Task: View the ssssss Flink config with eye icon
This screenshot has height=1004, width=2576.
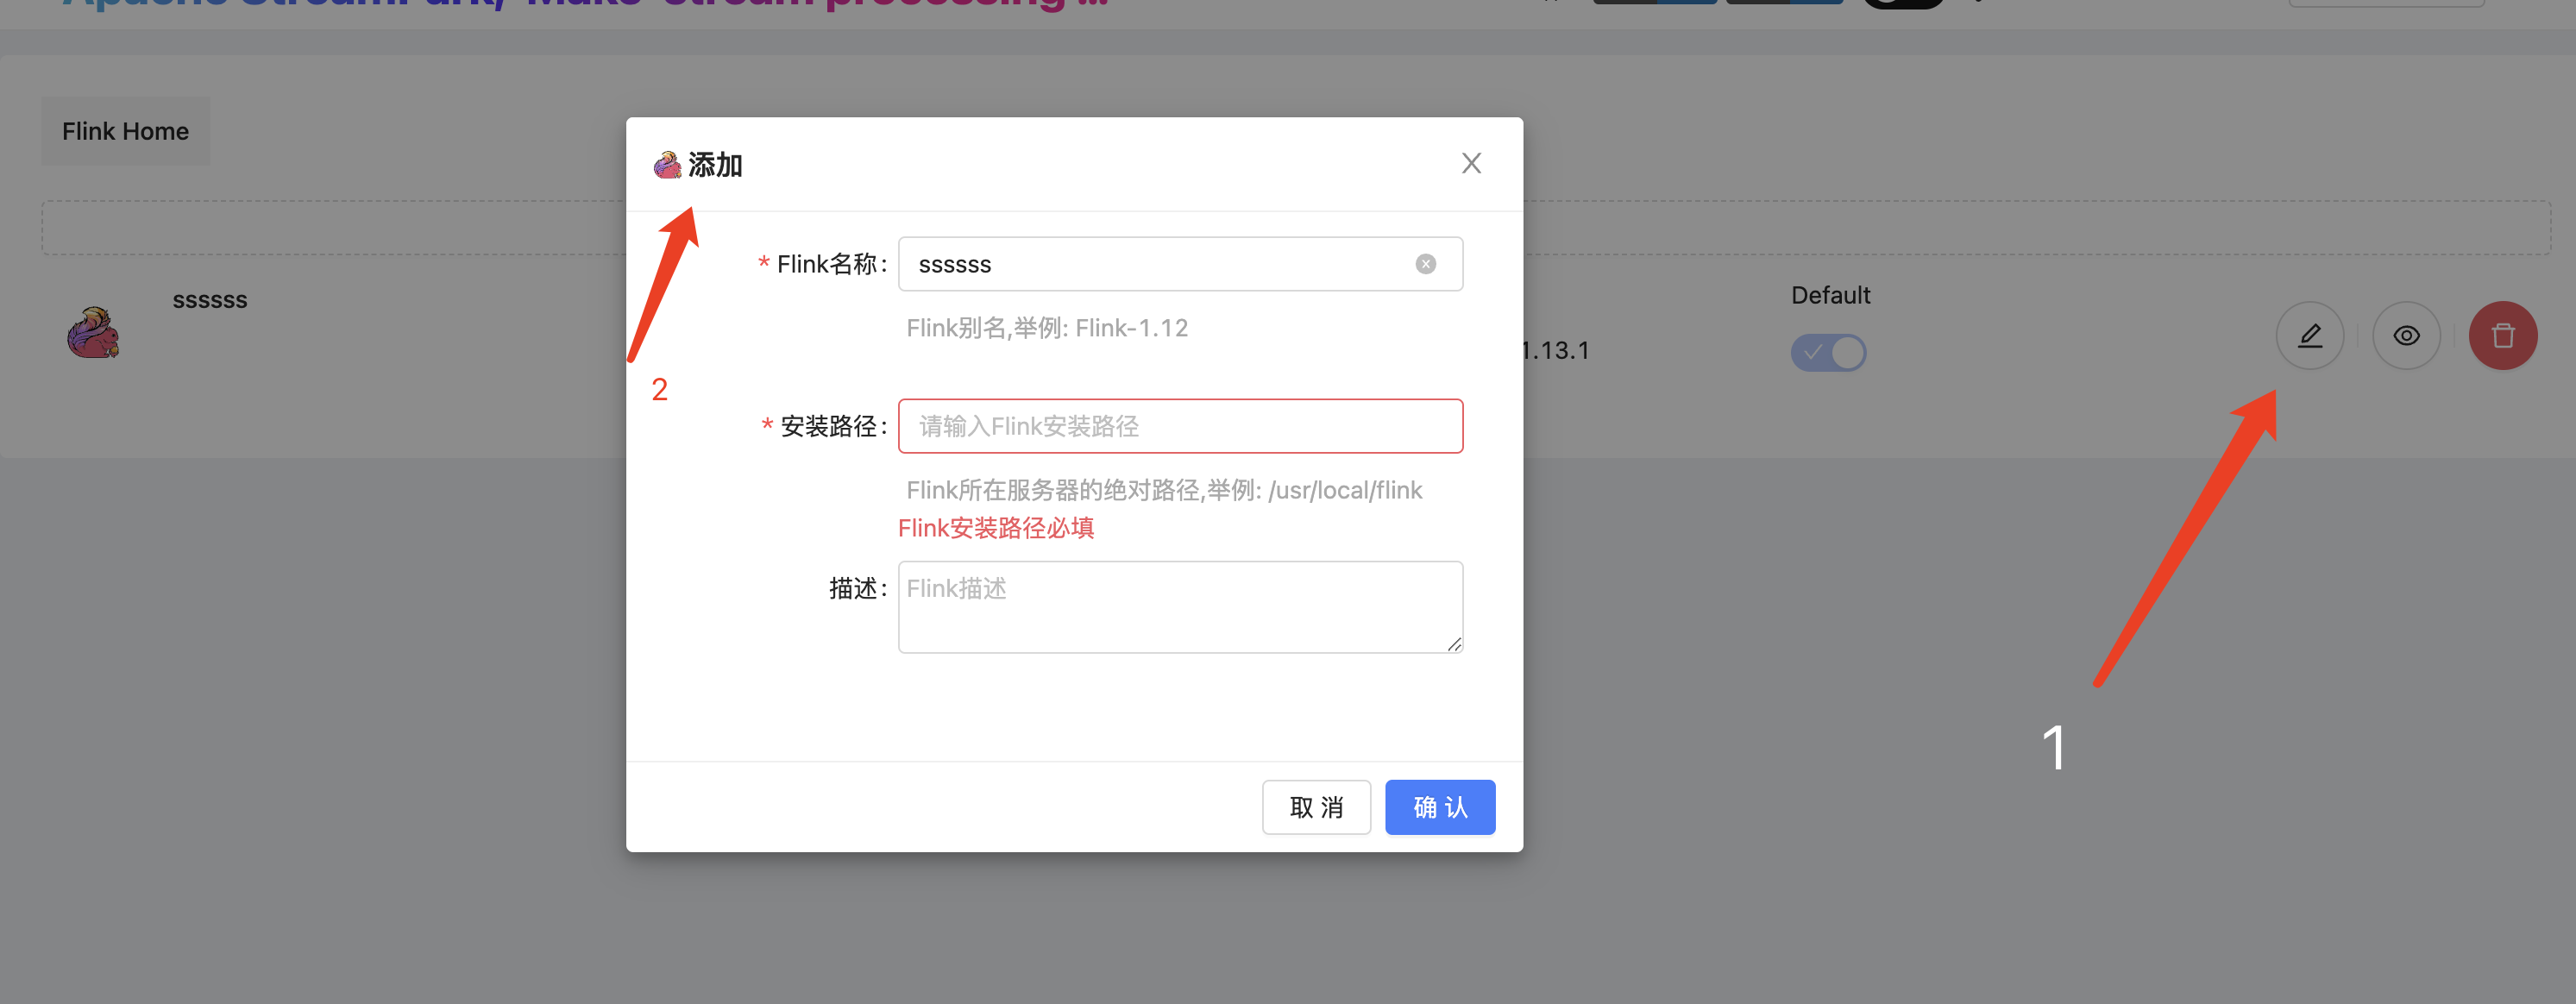Action: [x=2407, y=336]
